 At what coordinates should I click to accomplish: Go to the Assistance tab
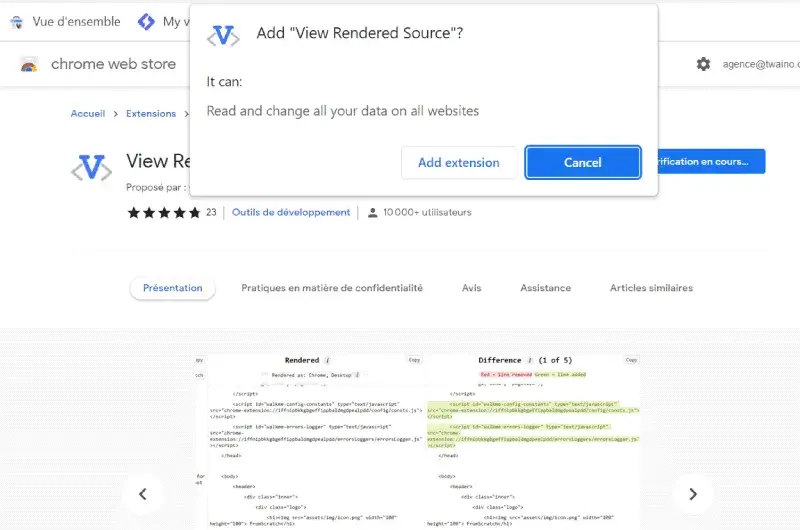coord(545,288)
